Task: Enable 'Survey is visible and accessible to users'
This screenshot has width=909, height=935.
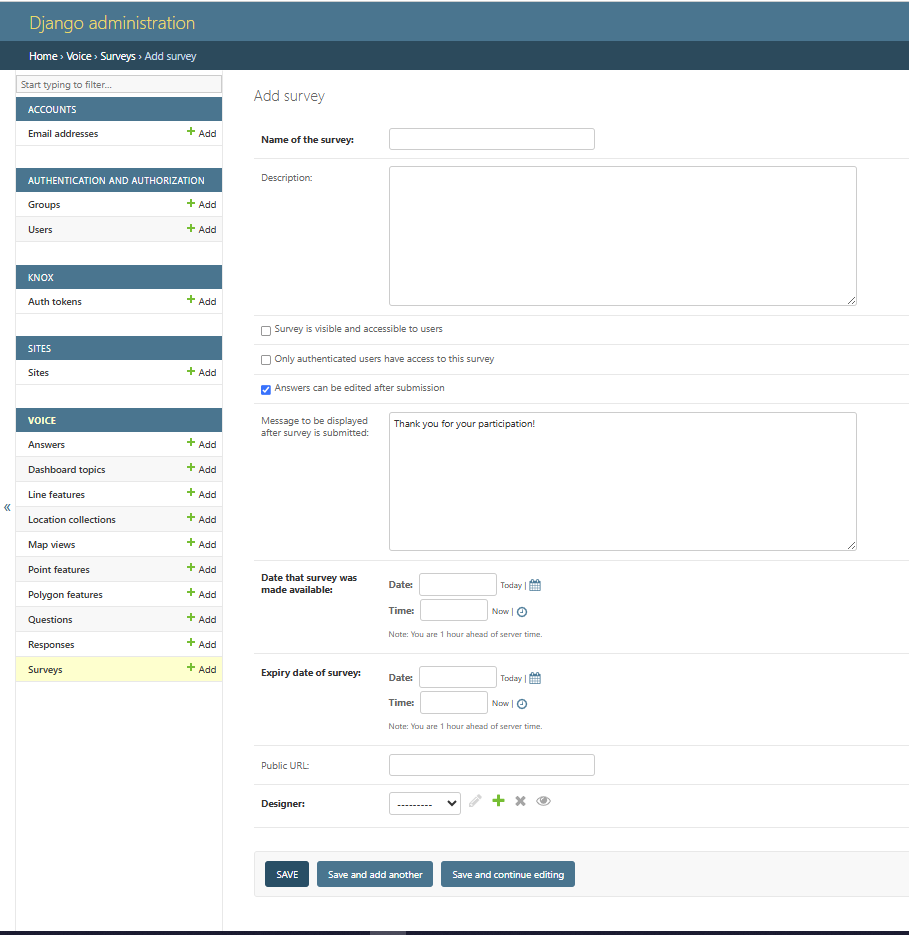Action: coord(265,329)
